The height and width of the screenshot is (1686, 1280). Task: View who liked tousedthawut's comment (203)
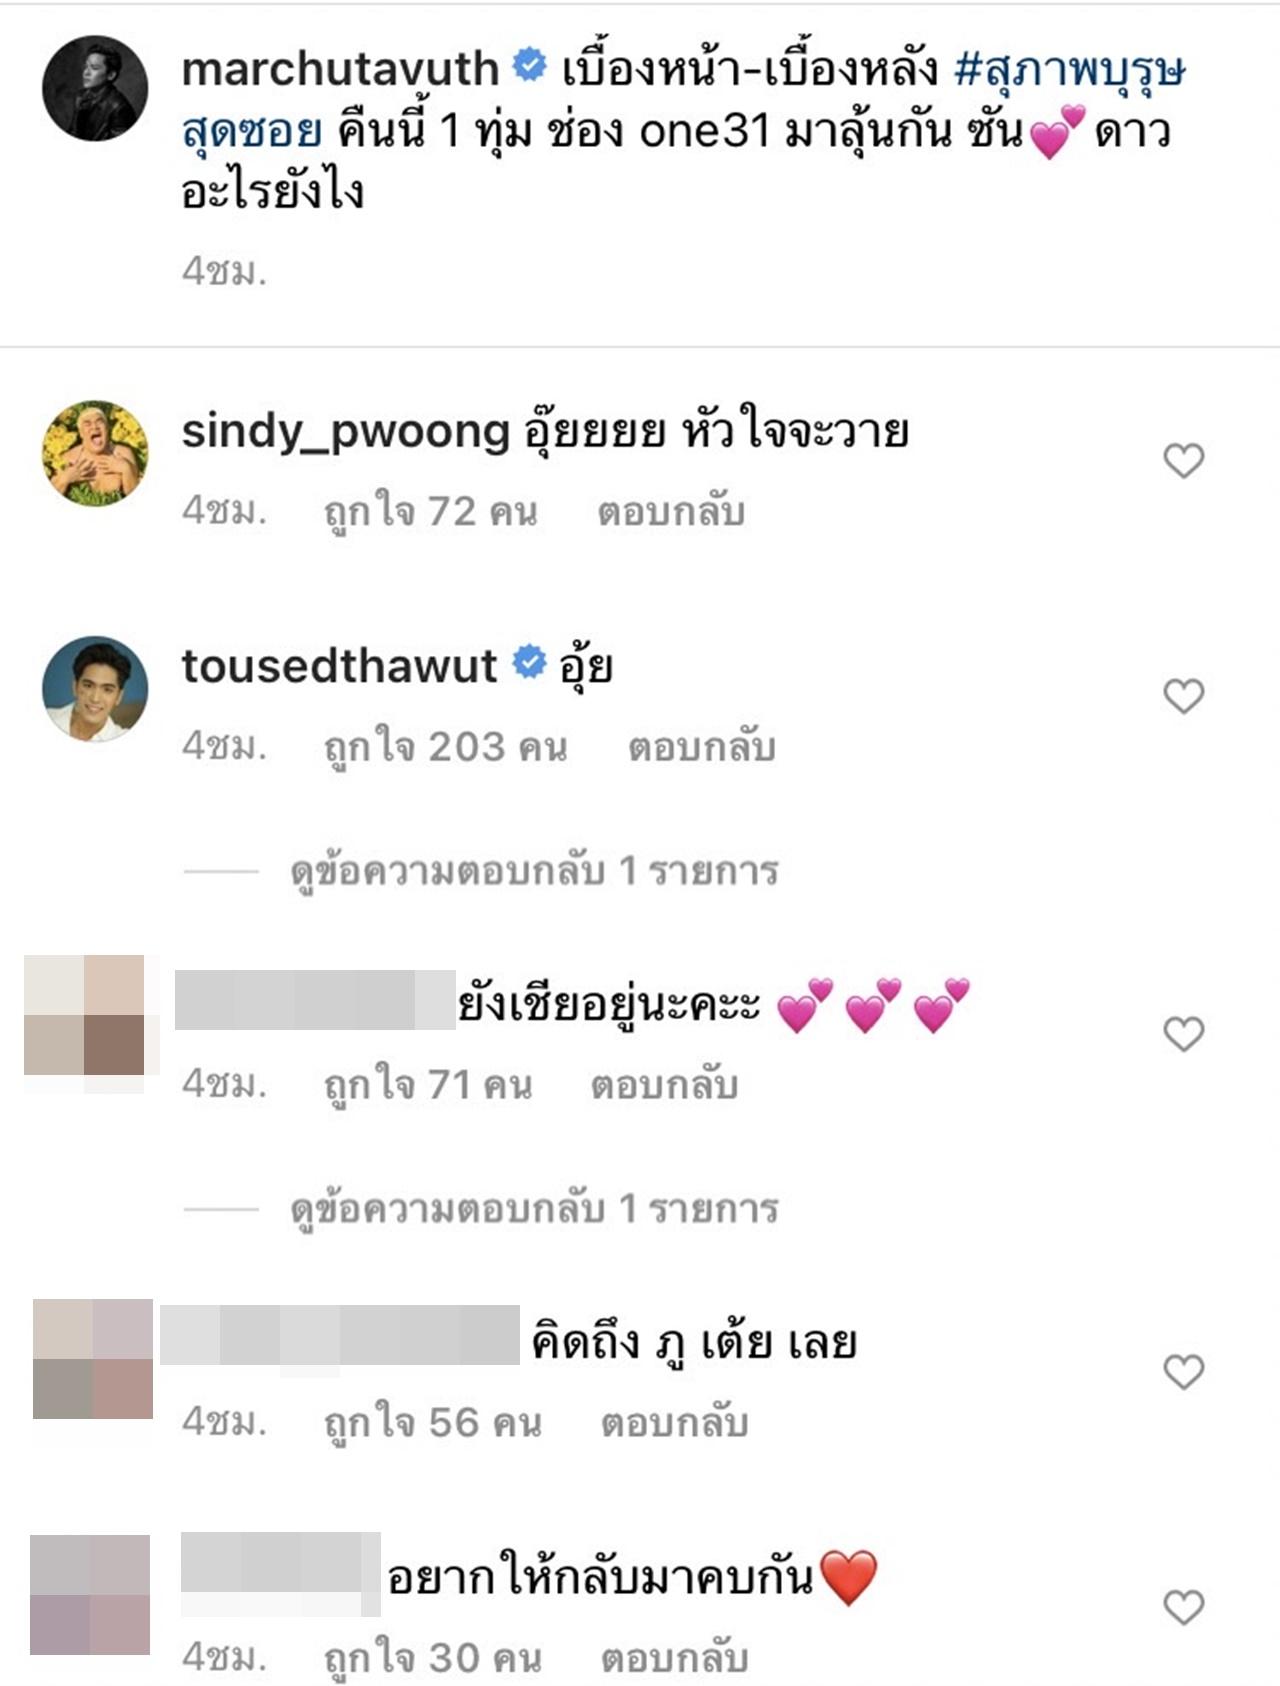(445, 748)
